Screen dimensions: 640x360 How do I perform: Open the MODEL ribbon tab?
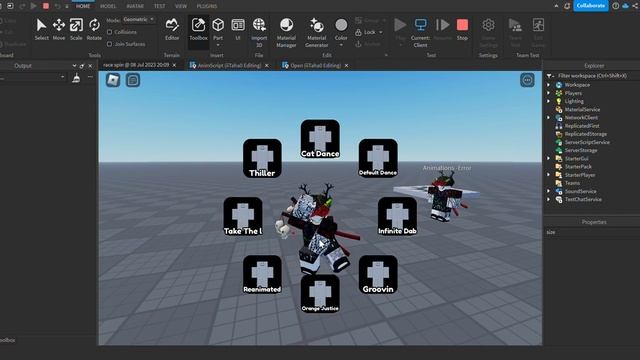coord(108,6)
